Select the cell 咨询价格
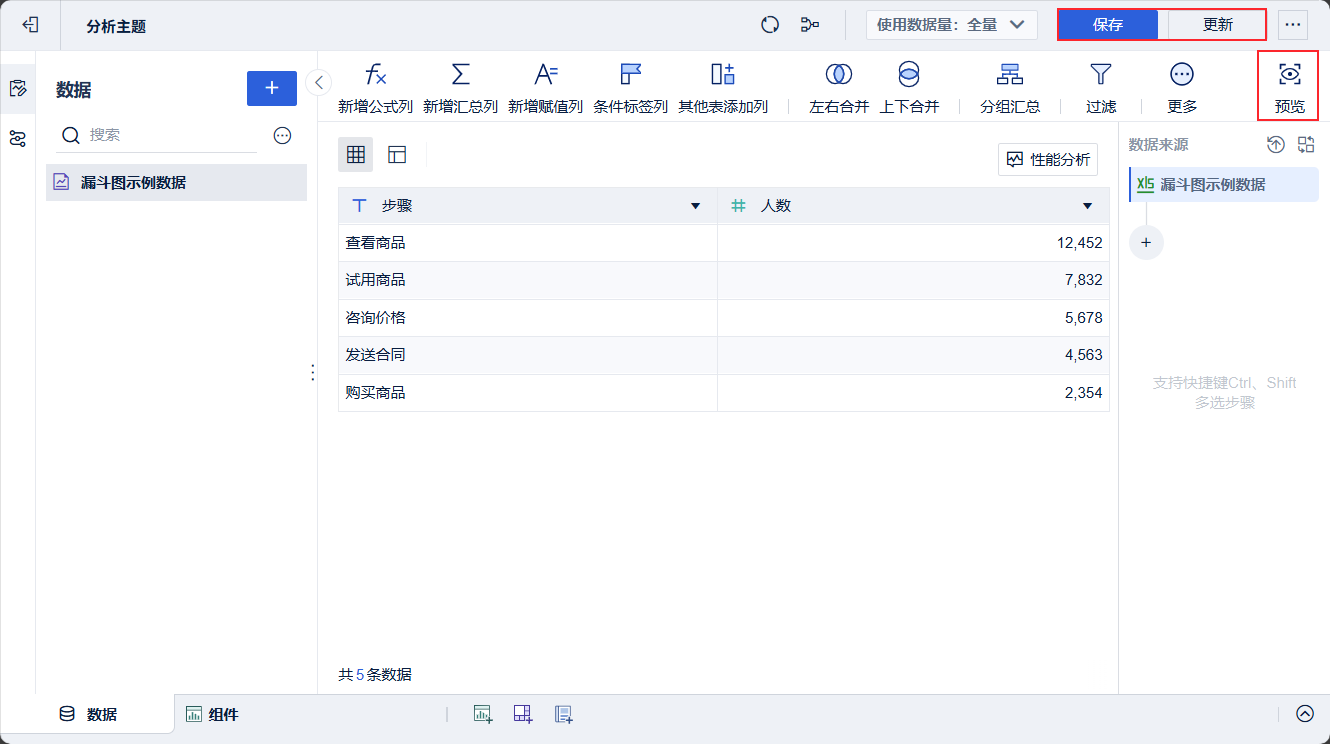Viewport: 1330px width, 744px height. [528, 318]
